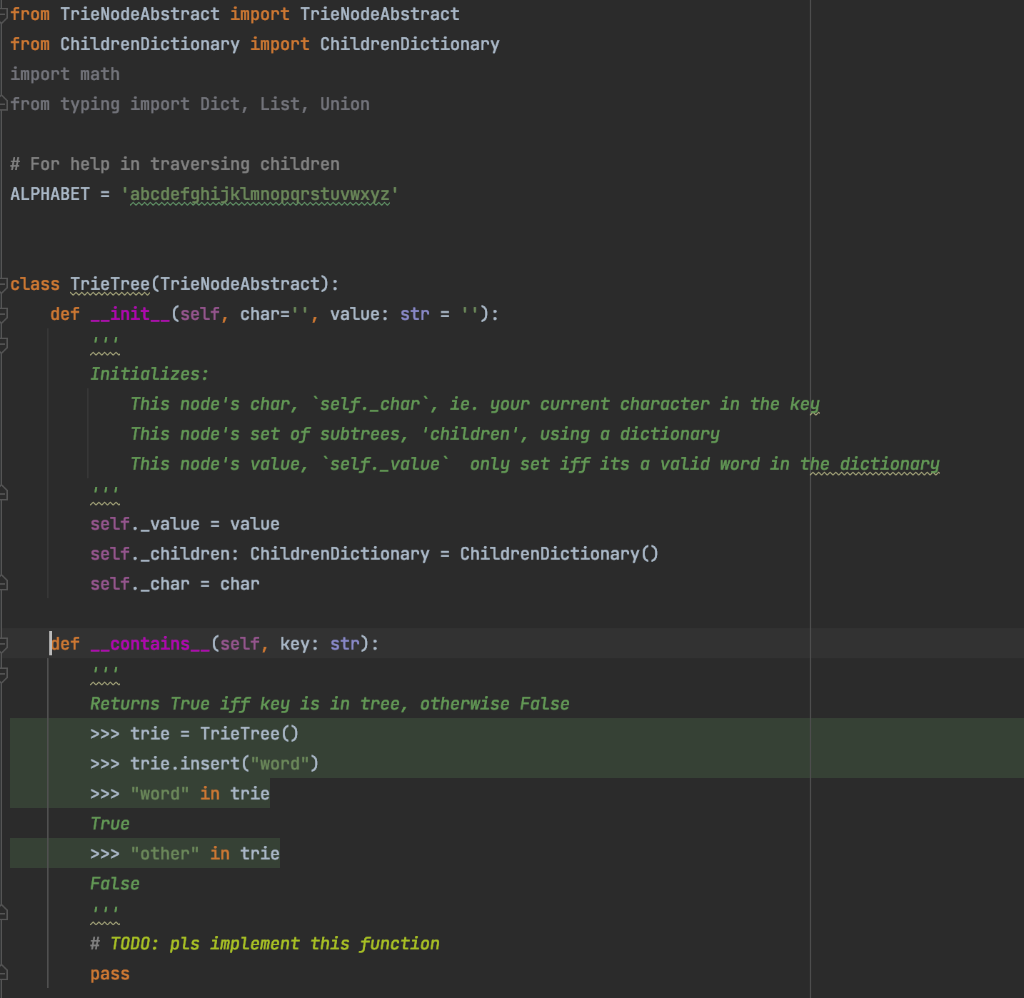The height and width of the screenshot is (998, 1024).
Task: Click 'key: str' parameter in __contains__
Action: click(x=320, y=644)
